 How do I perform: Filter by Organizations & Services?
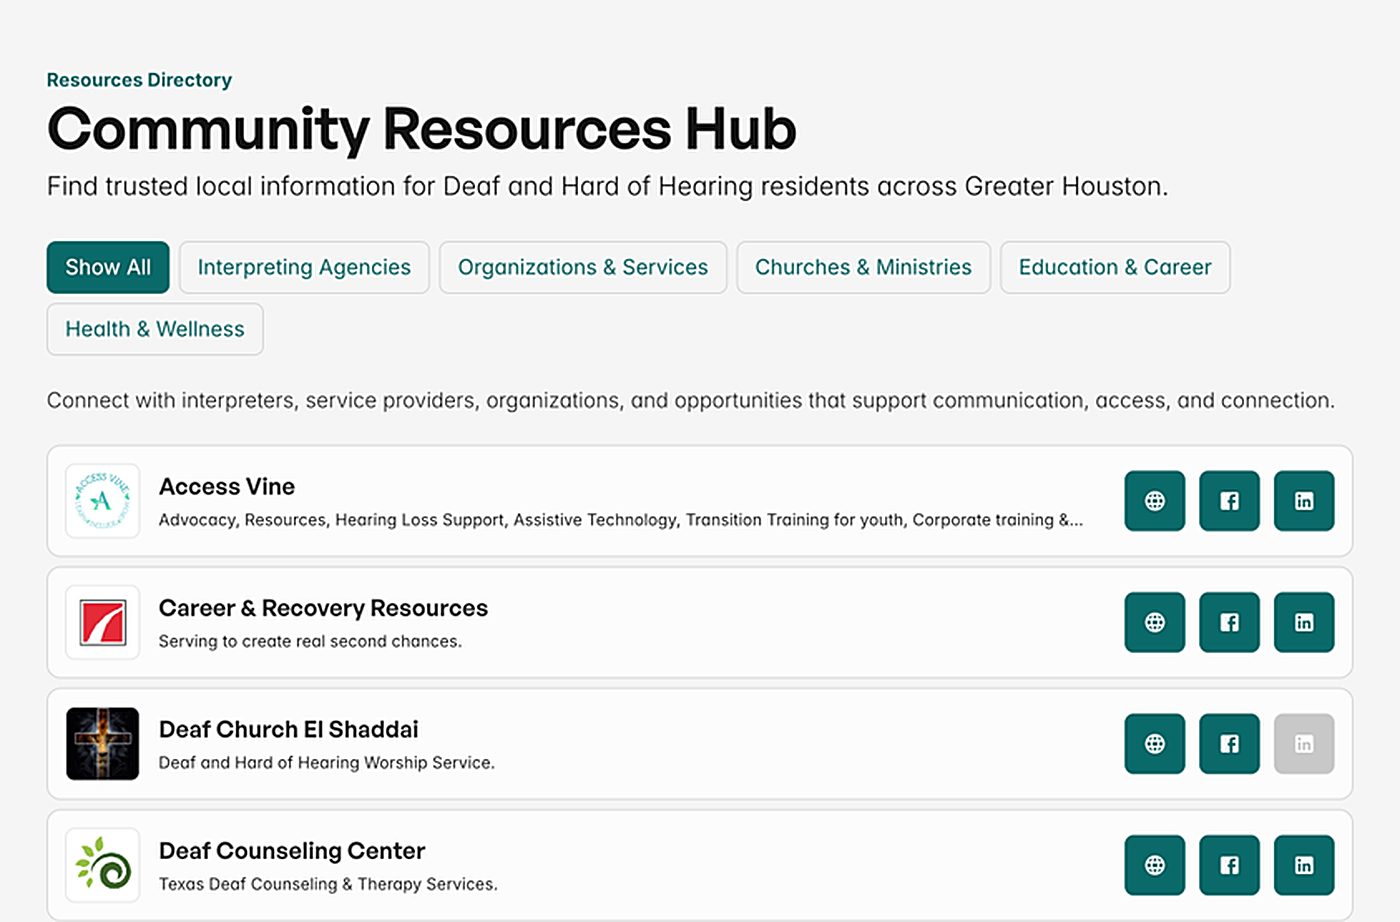point(583,267)
